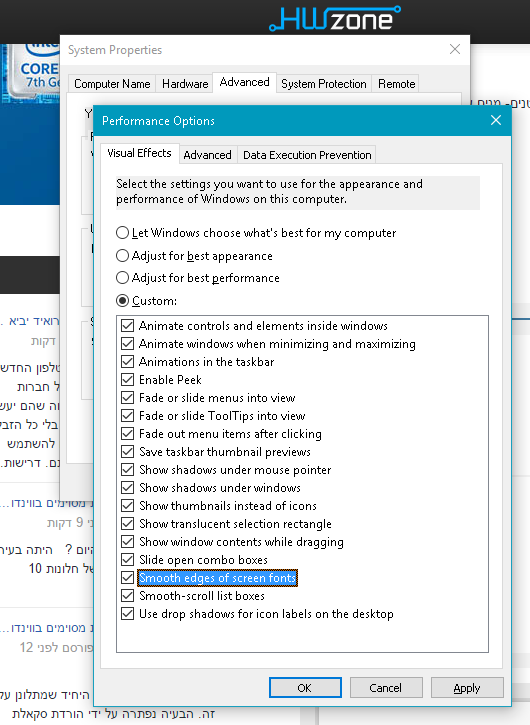
Task: Toggle Show thumbnails instead of icons
Action: (x=128, y=506)
